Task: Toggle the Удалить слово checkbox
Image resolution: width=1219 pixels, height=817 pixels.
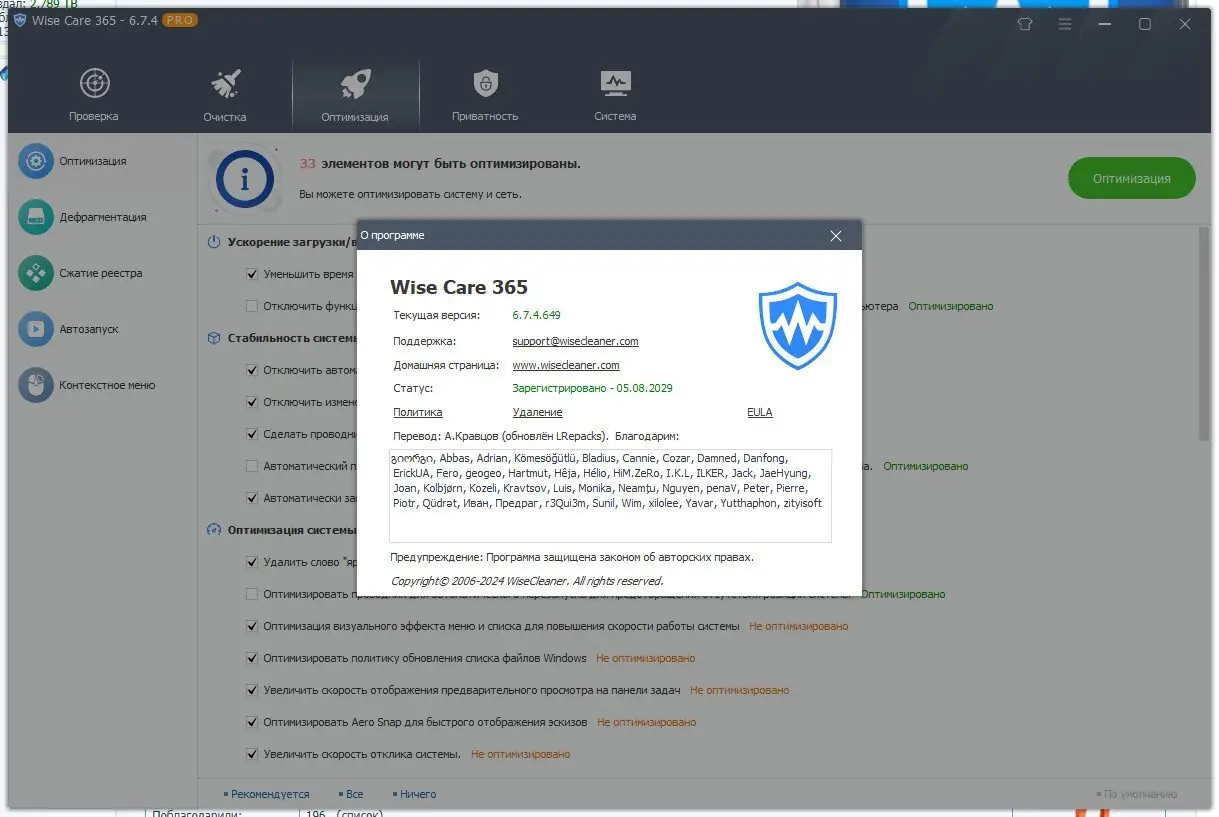Action: point(252,562)
